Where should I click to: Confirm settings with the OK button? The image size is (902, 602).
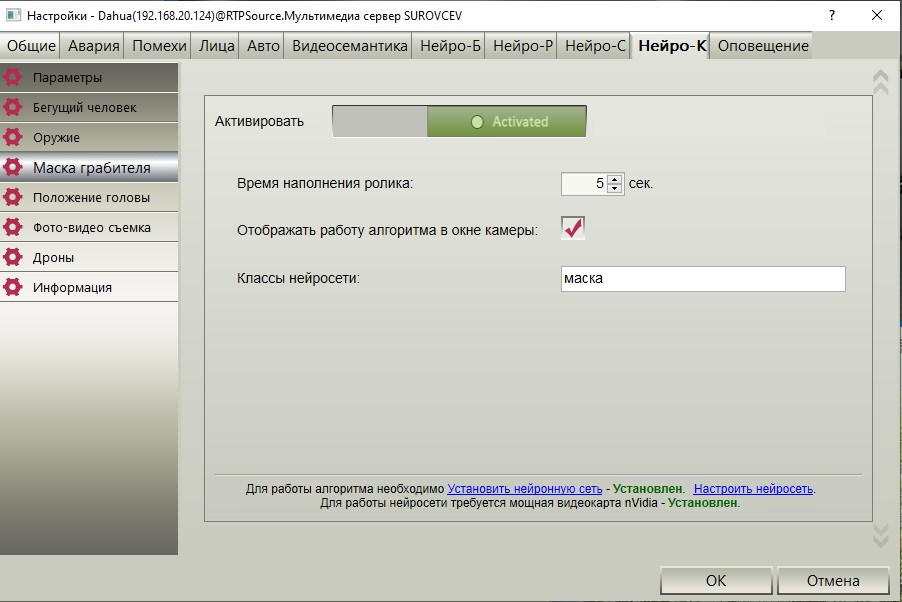point(716,580)
